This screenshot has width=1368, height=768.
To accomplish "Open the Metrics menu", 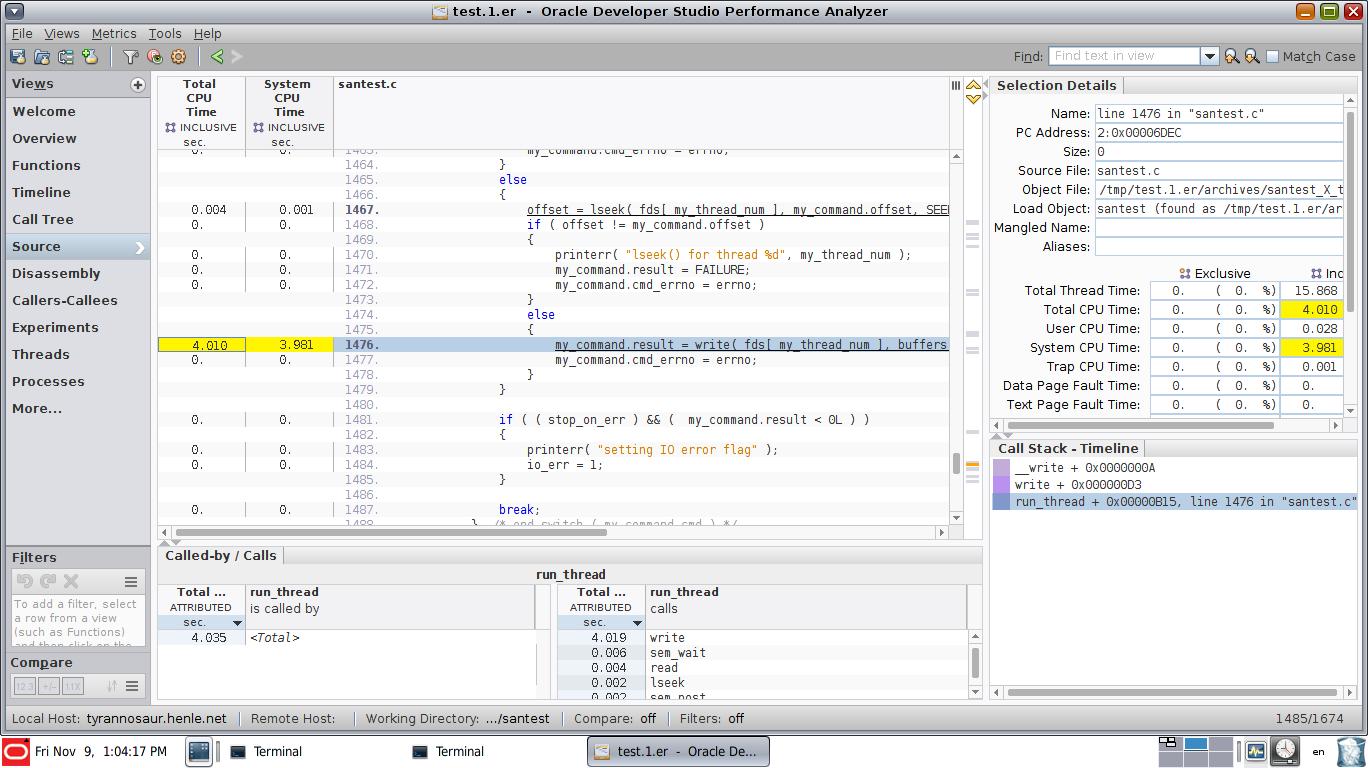I will (114, 33).
